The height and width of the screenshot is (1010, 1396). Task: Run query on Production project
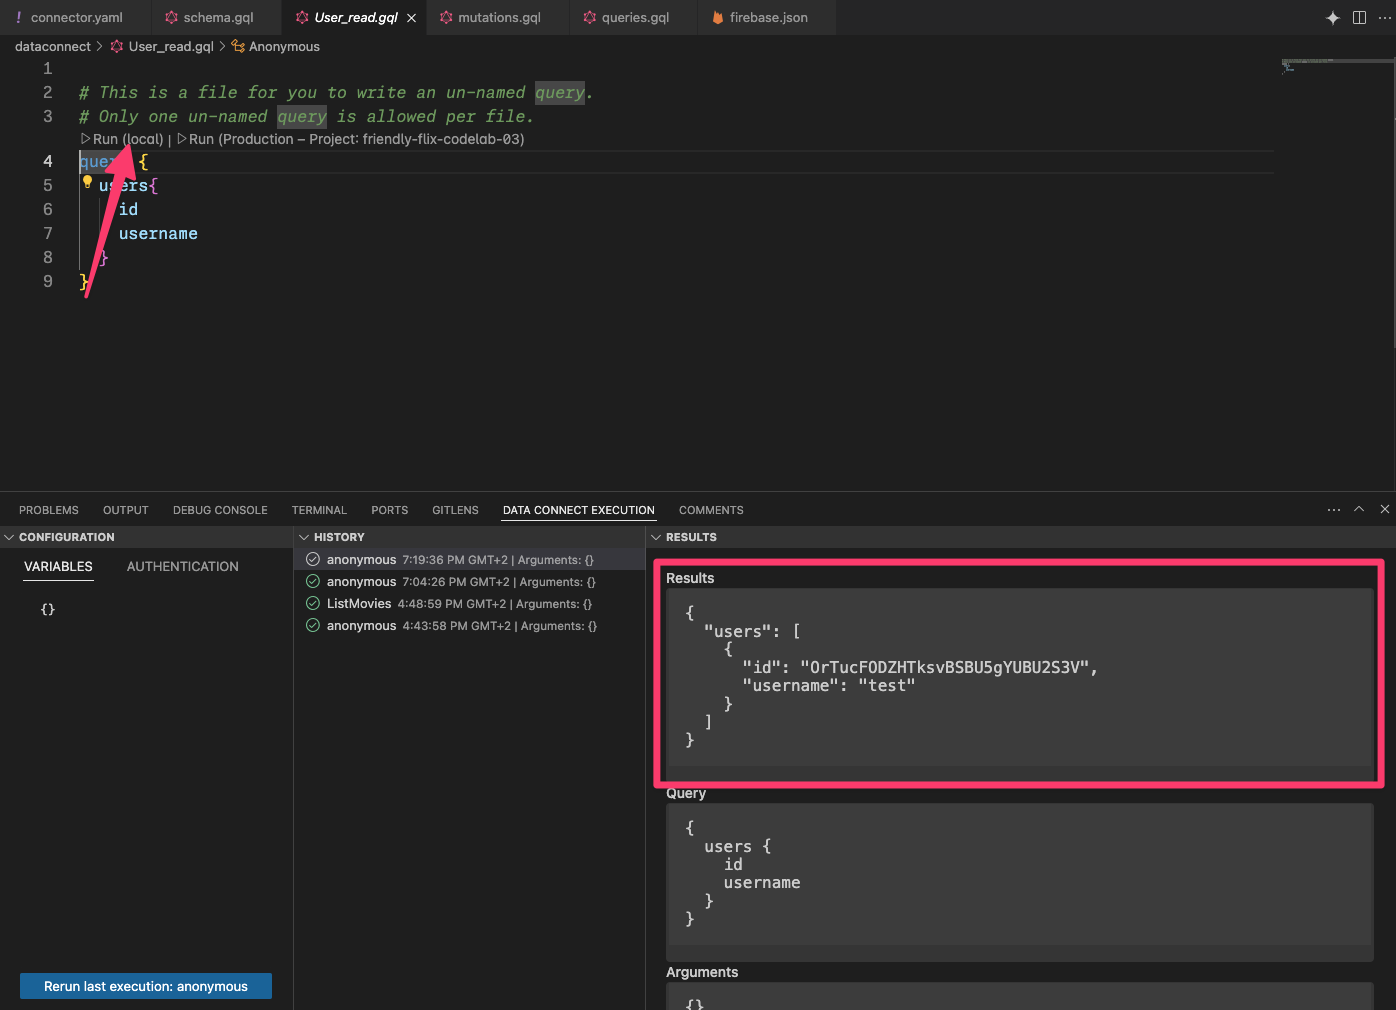[355, 139]
